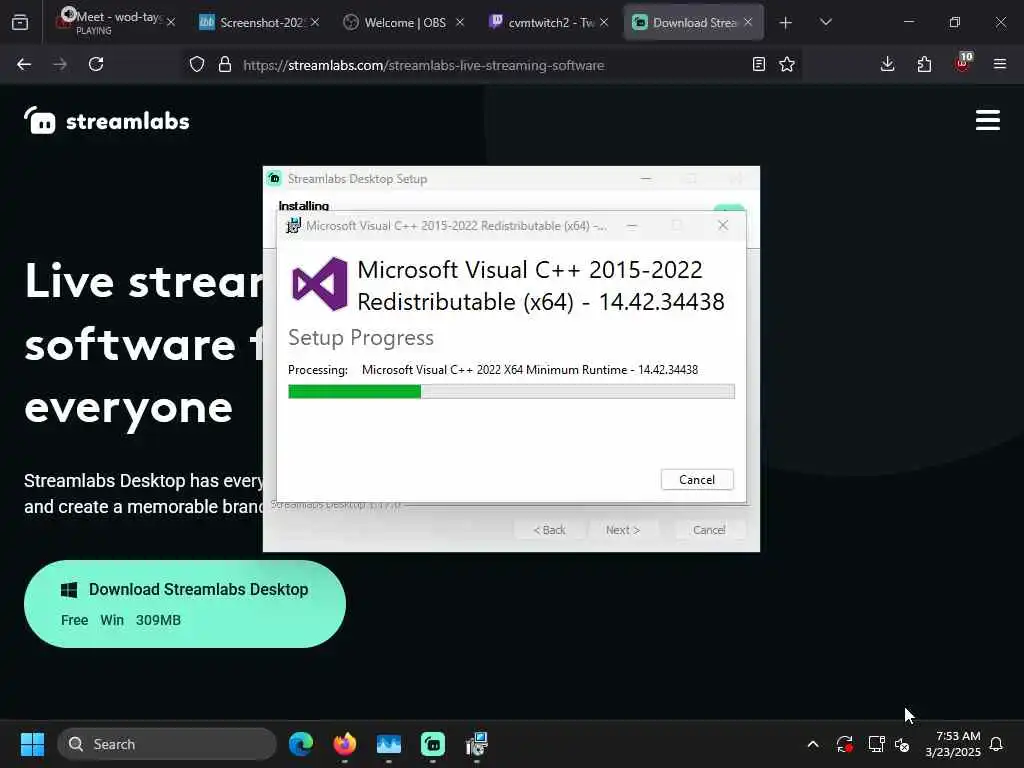Click Cancel in Streamlabs Desktop Setup window
This screenshot has height=768, width=1024.
[x=709, y=530]
